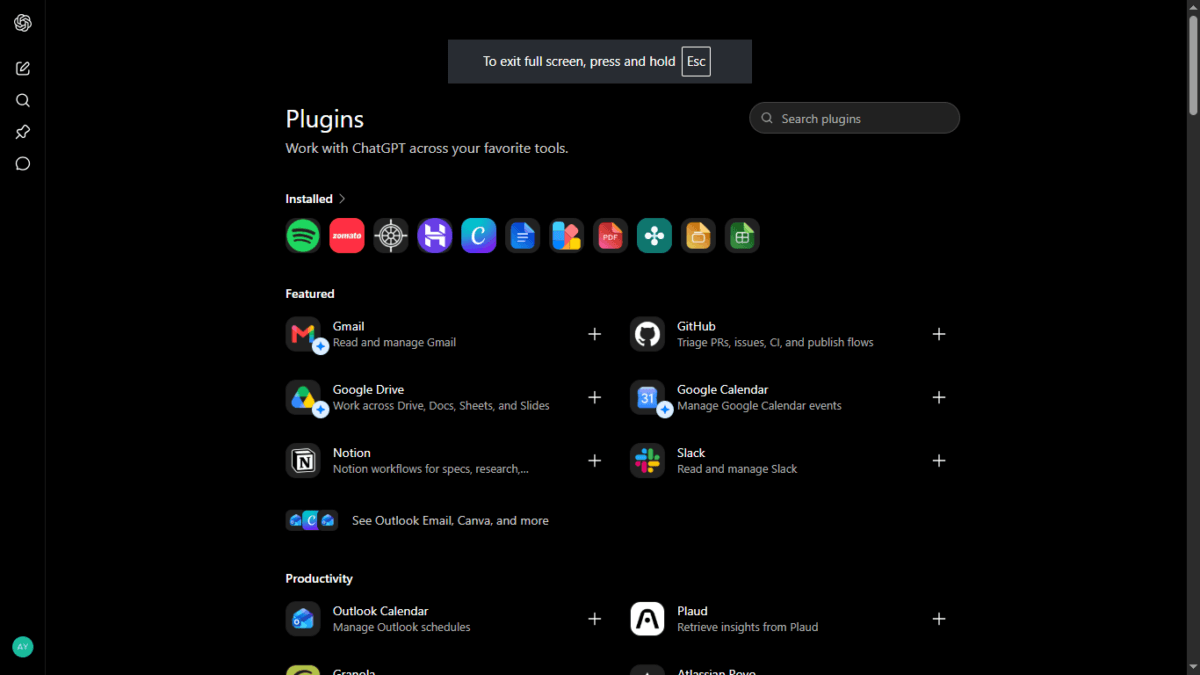This screenshot has width=1200, height=675.
Task: Click the Productivity section heading
Action: 319,579
